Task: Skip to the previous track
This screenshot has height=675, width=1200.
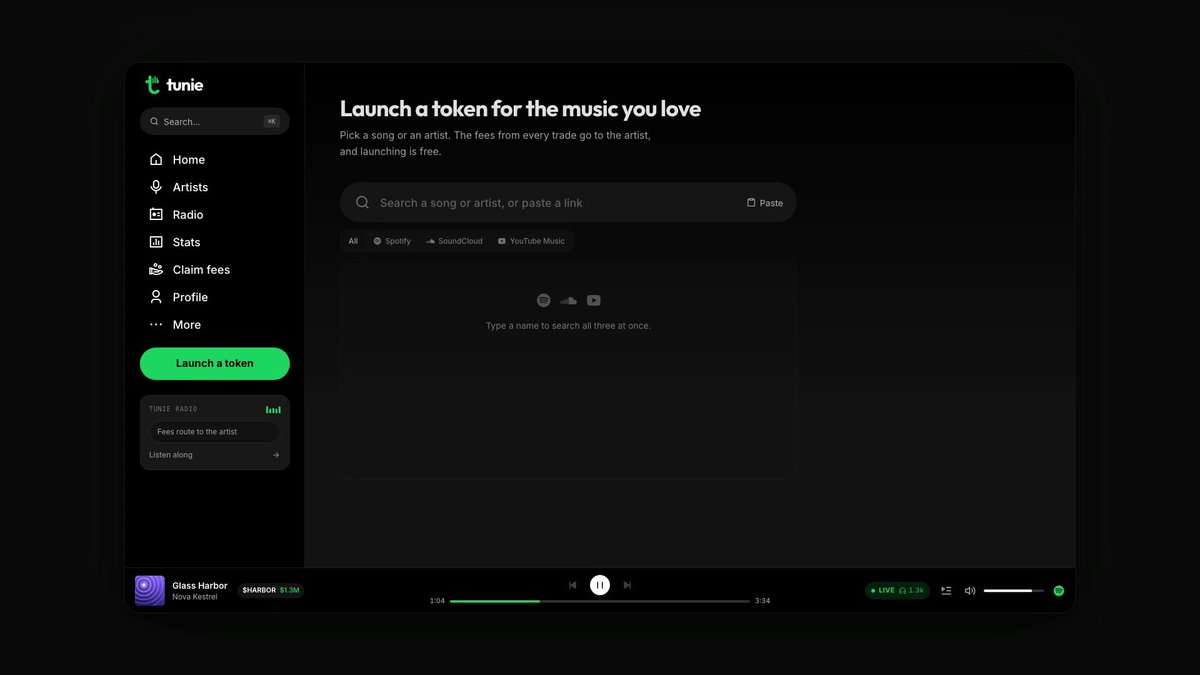Action: [572, 585]
